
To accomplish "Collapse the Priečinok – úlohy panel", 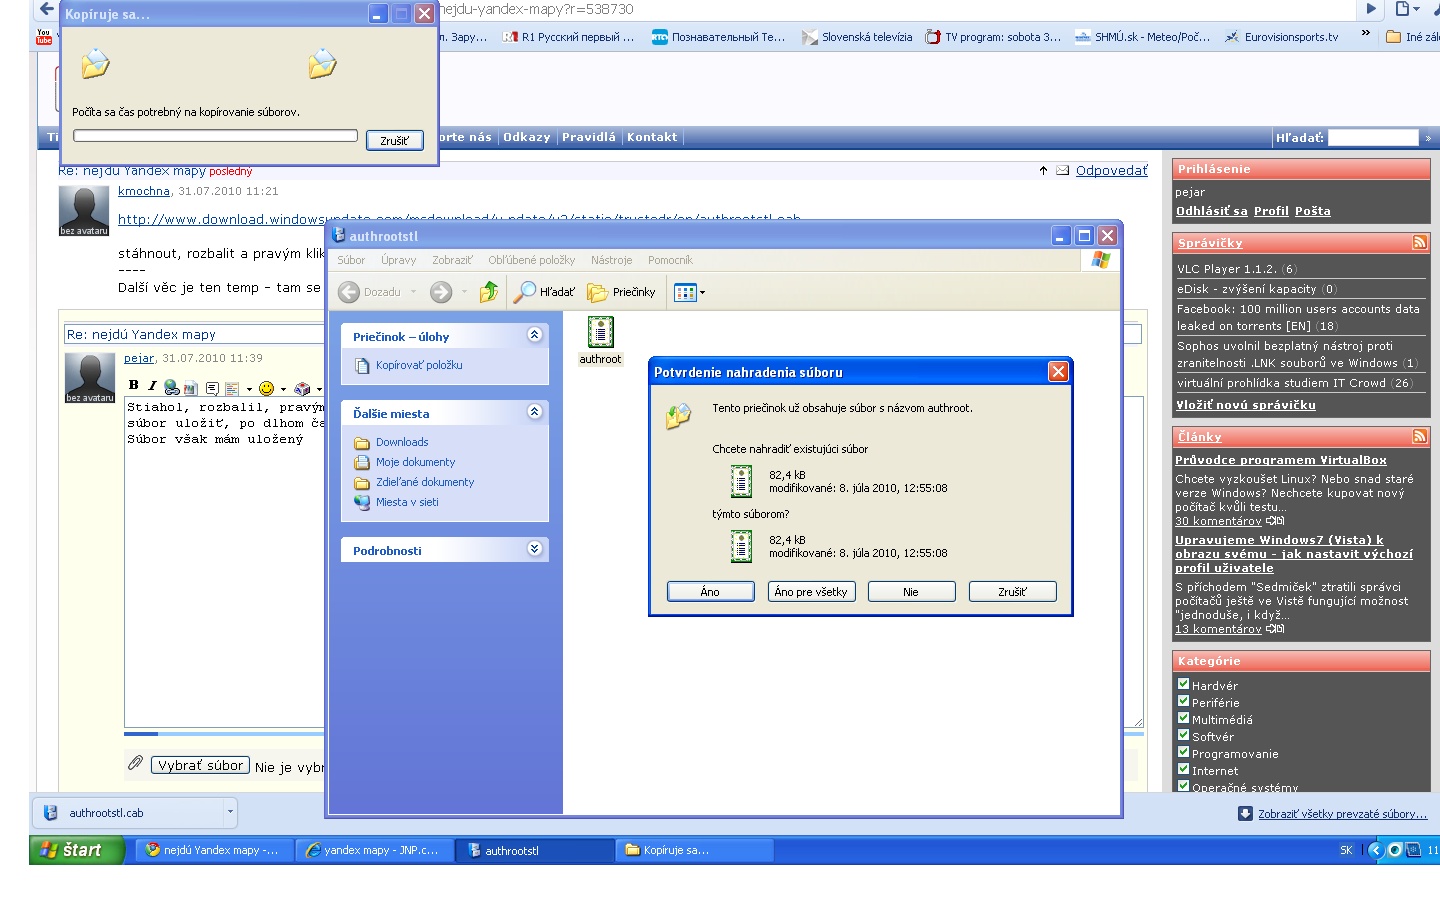I will point(534,335).
